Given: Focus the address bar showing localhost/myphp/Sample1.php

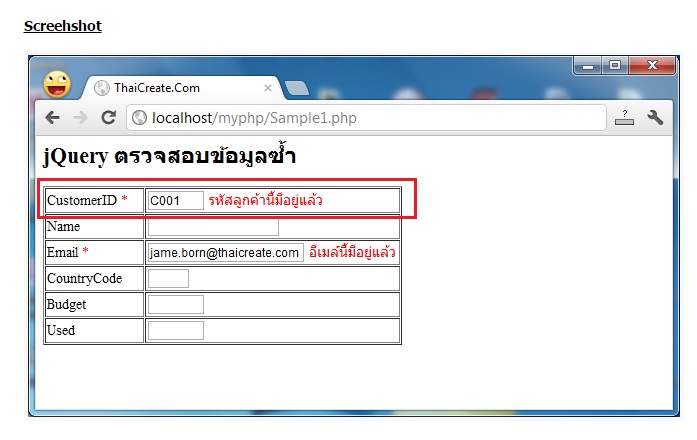Looking at the screenshot, I should coord(366,118).
